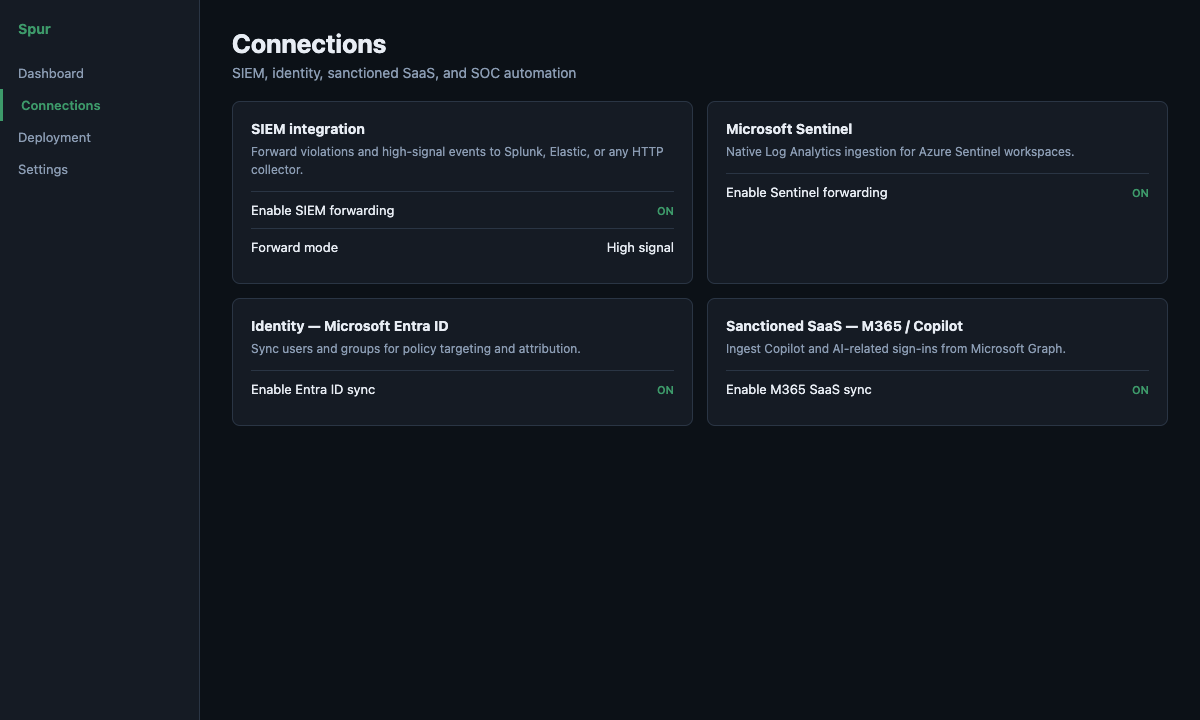Open the Dashboard page in sidebar
This screenshot has height=720, width=1200.
pyautogui.click(x=51, y=73)
